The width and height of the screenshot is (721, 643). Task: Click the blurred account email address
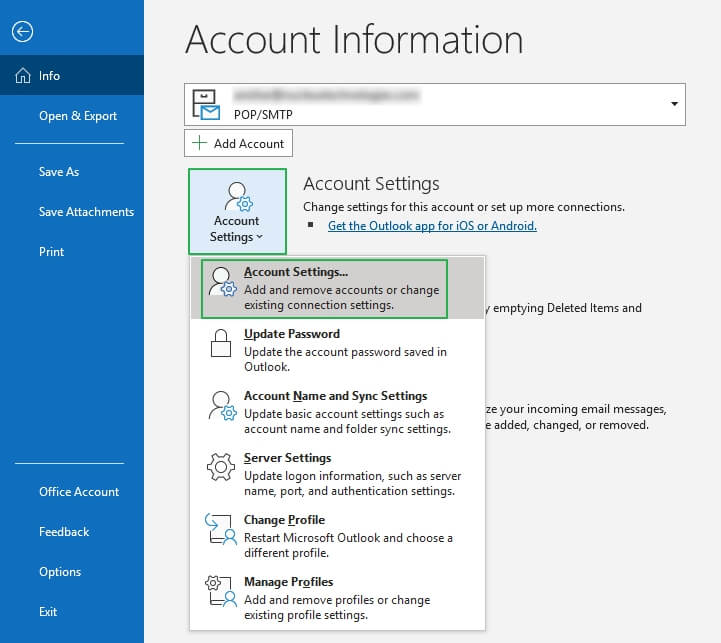point(326,95)
